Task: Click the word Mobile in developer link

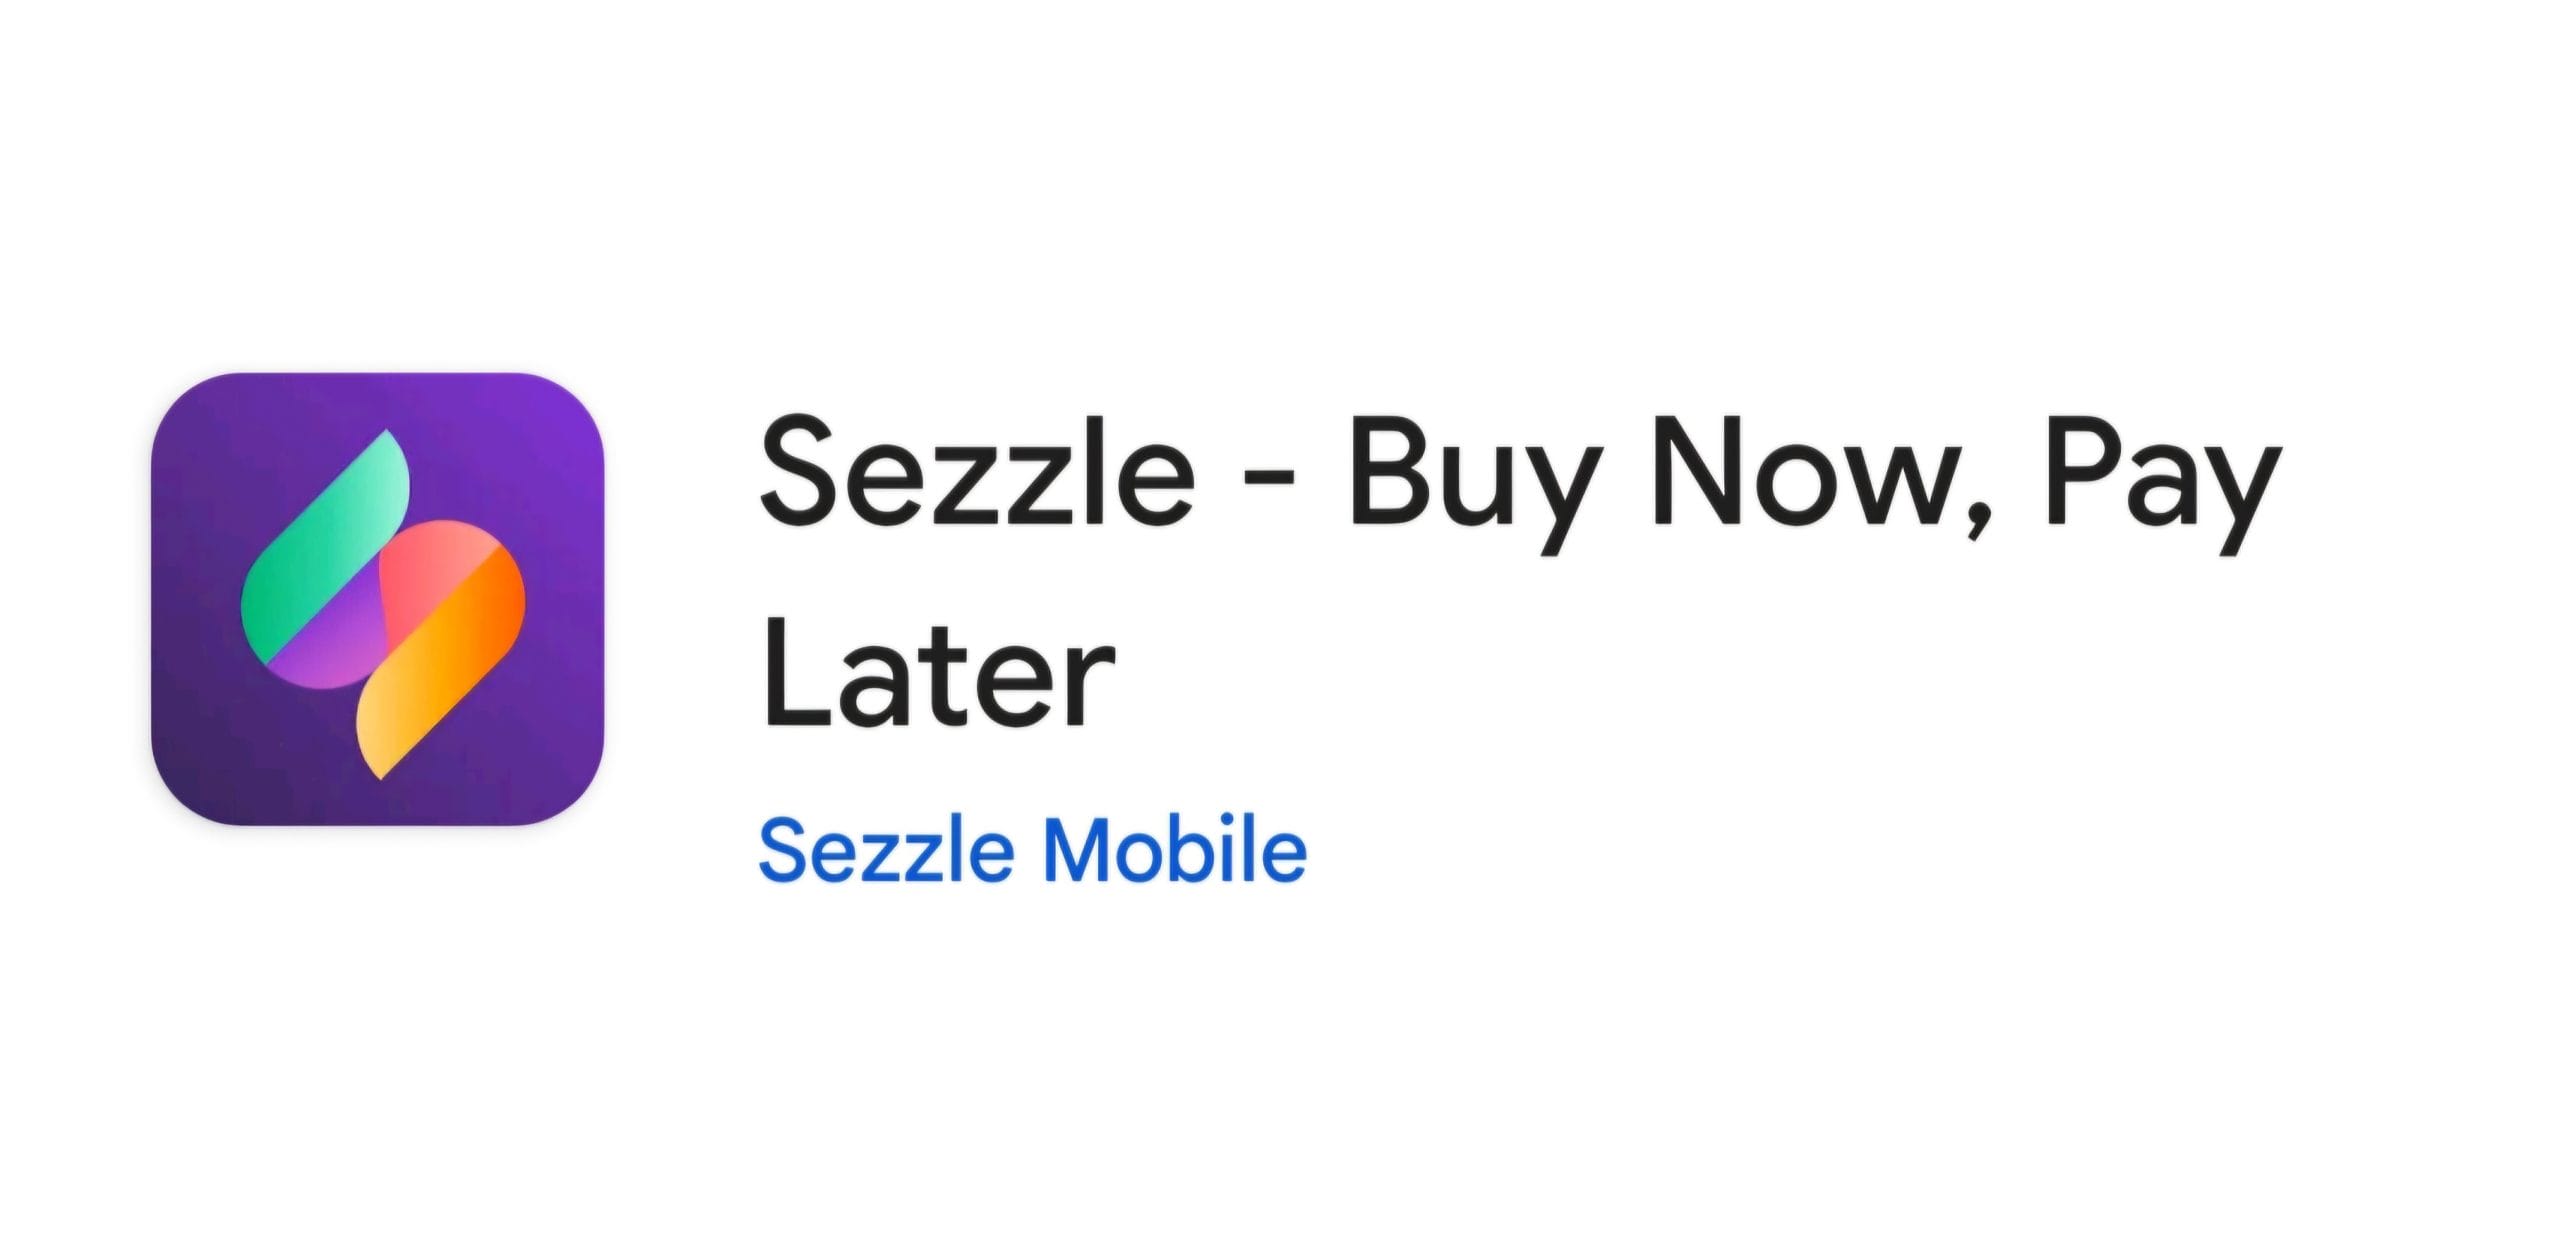Action: coord(1174,850)
